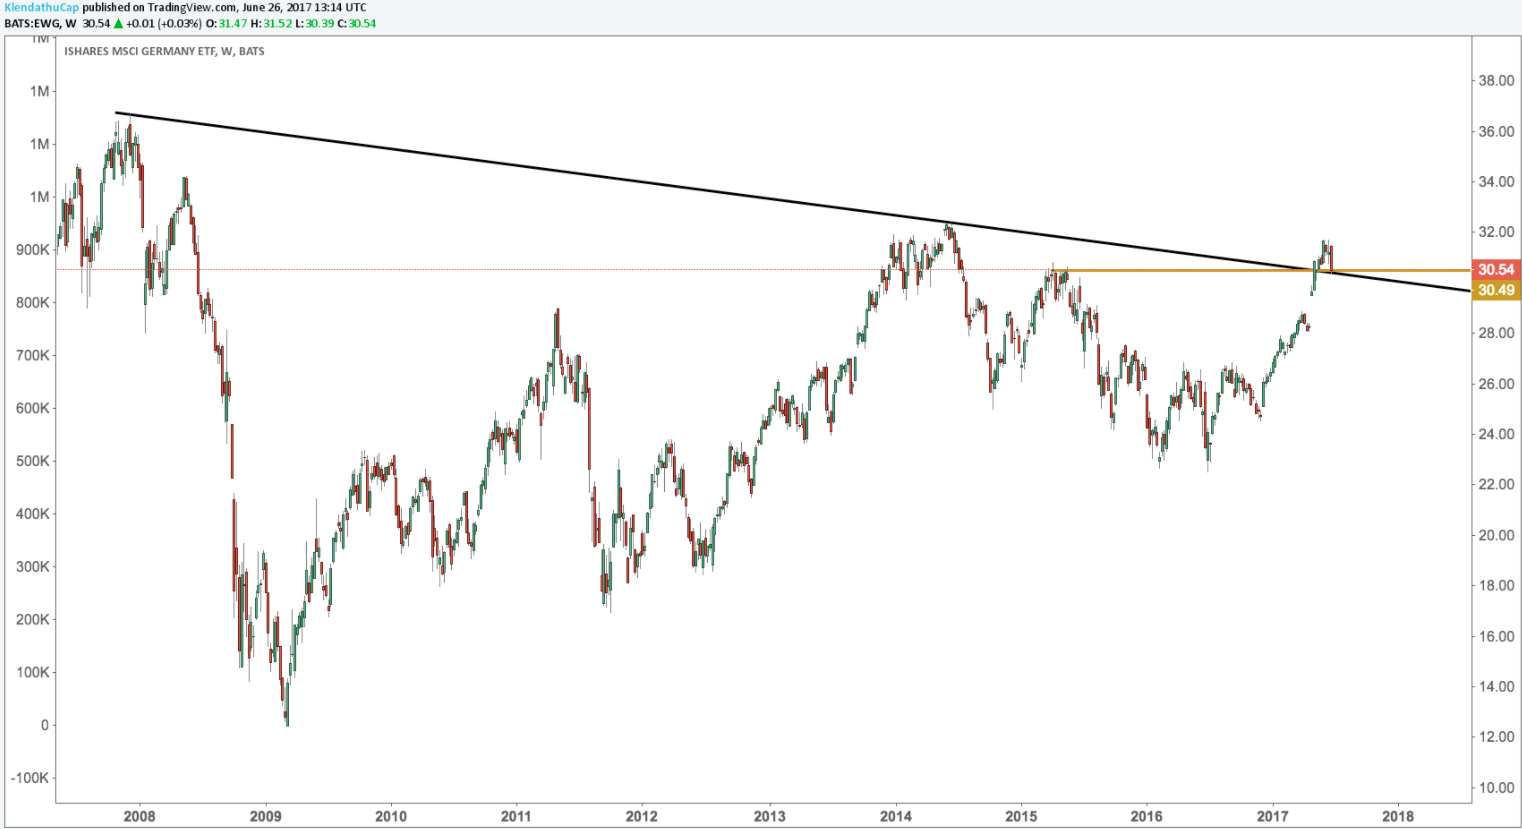Viewport: 1522px width, 829px height.
Task: Click the -100K volume axis label
Action: click(29, 778)
